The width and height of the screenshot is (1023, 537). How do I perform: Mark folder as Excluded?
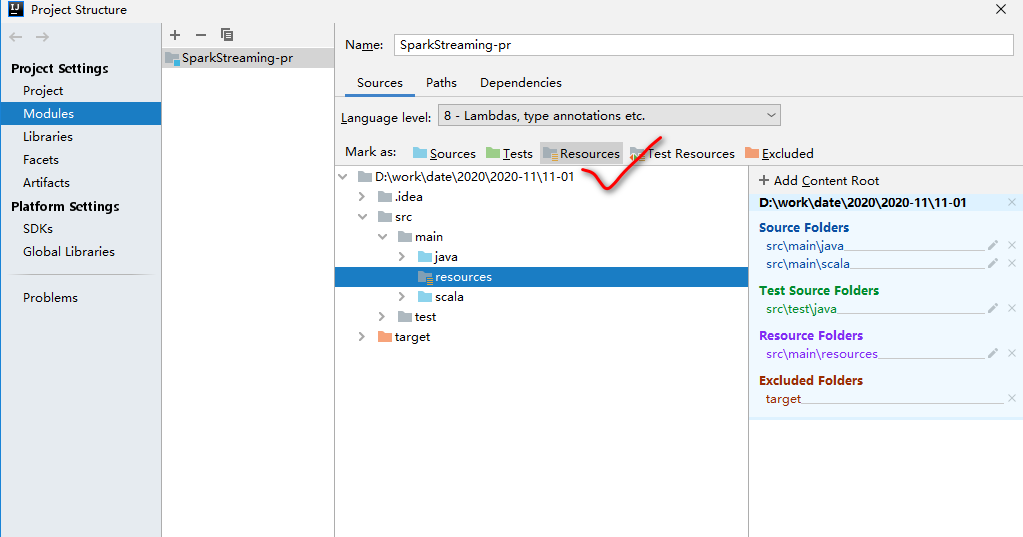[x=779, y=153]
